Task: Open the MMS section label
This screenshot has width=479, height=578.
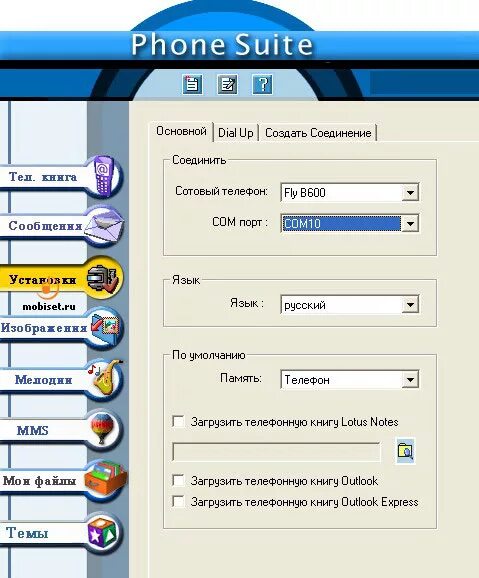Action: (x=32, y=430)
